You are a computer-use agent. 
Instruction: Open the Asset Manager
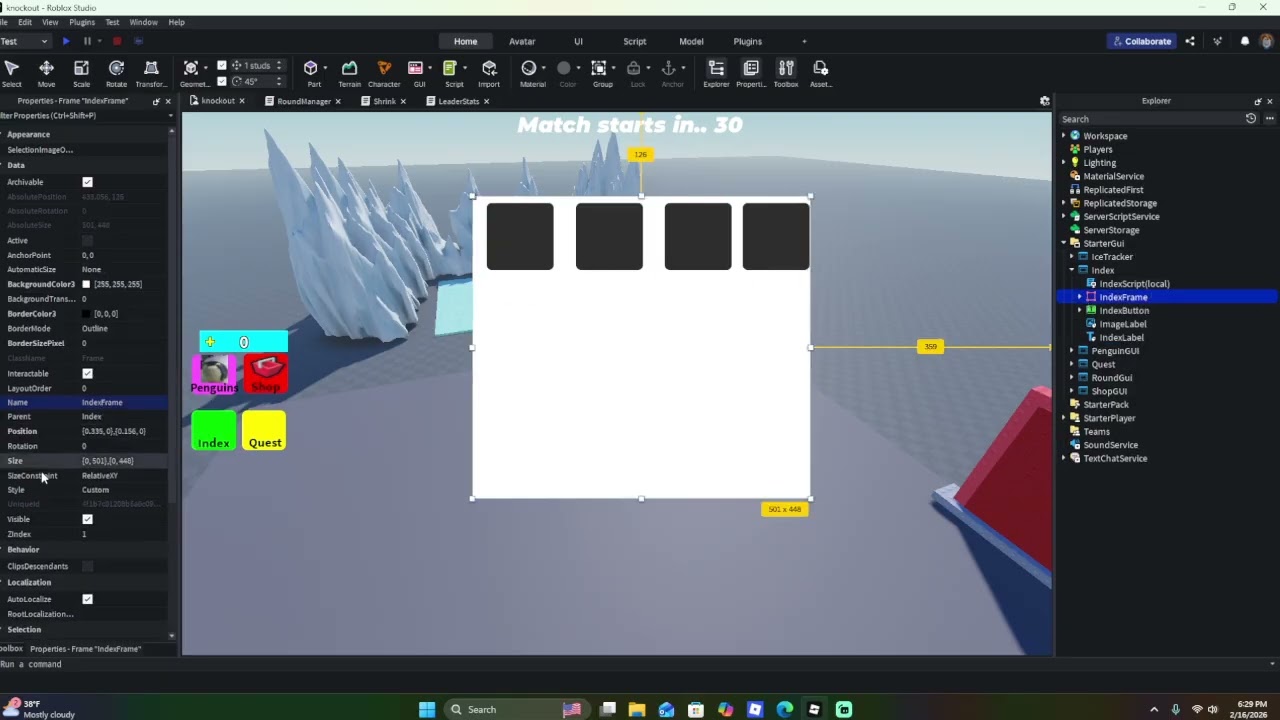click(x=820, y=73)
